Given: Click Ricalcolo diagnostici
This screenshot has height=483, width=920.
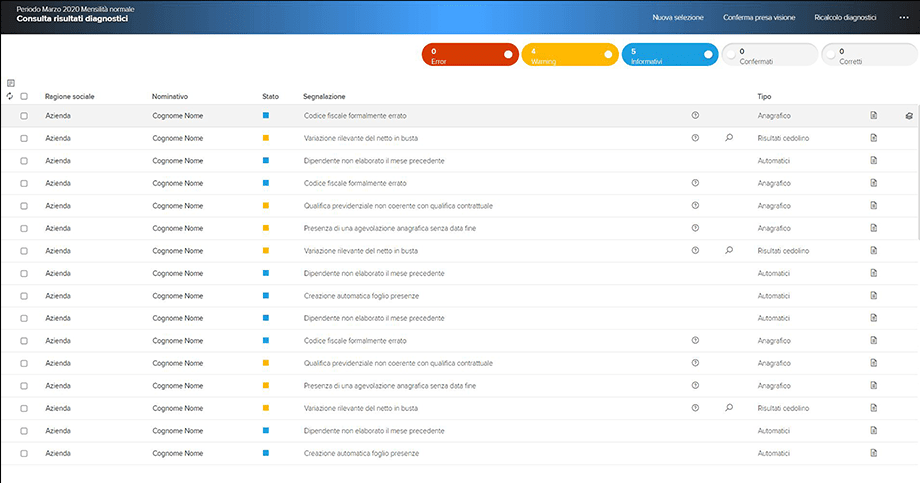Looking at the screenshot, I should [x=845, y=18].
